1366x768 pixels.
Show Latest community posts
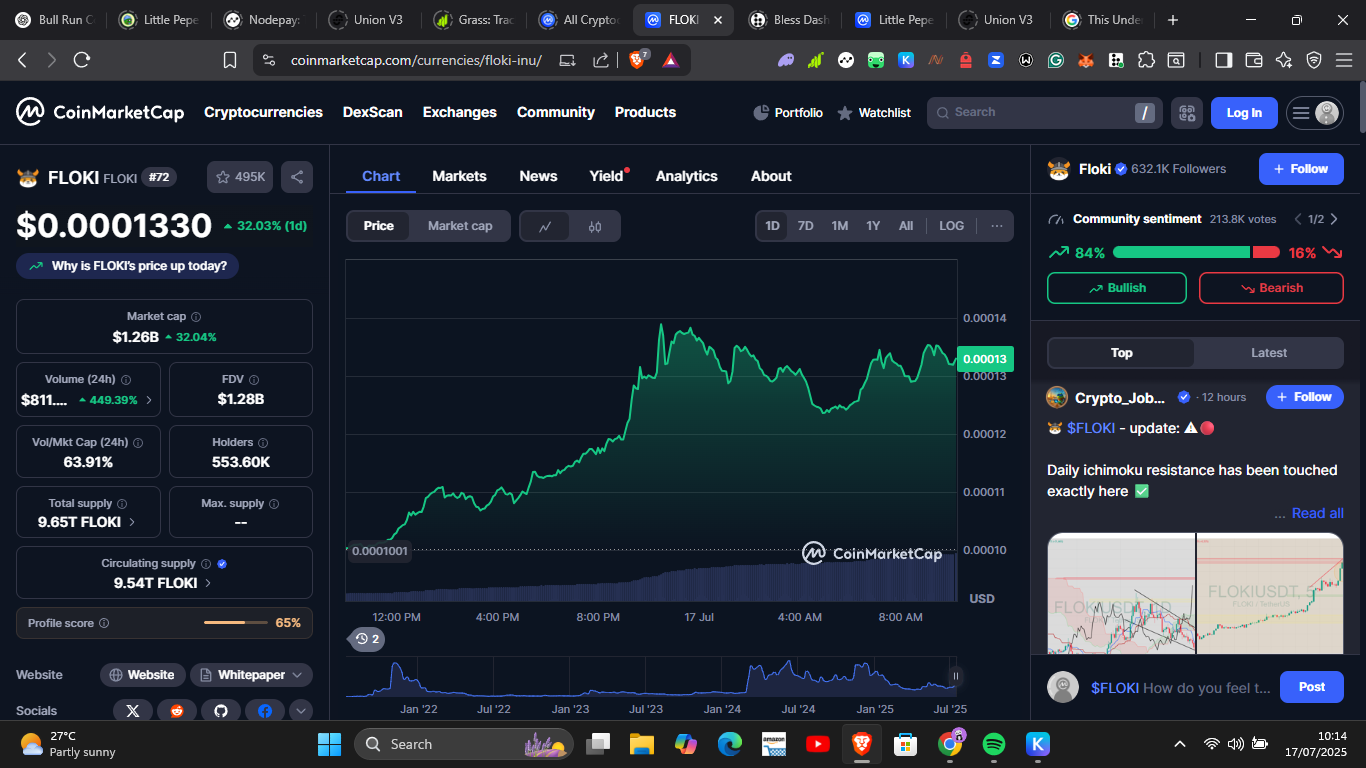(1269, 353)
